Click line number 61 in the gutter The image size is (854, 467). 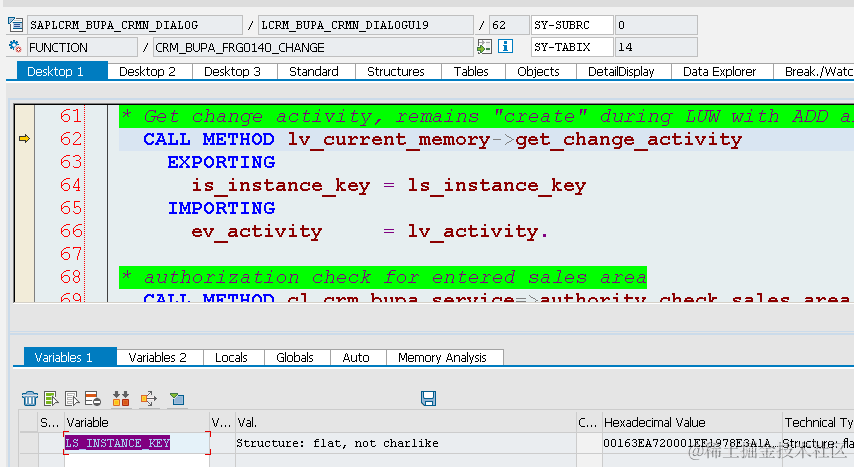71,116
